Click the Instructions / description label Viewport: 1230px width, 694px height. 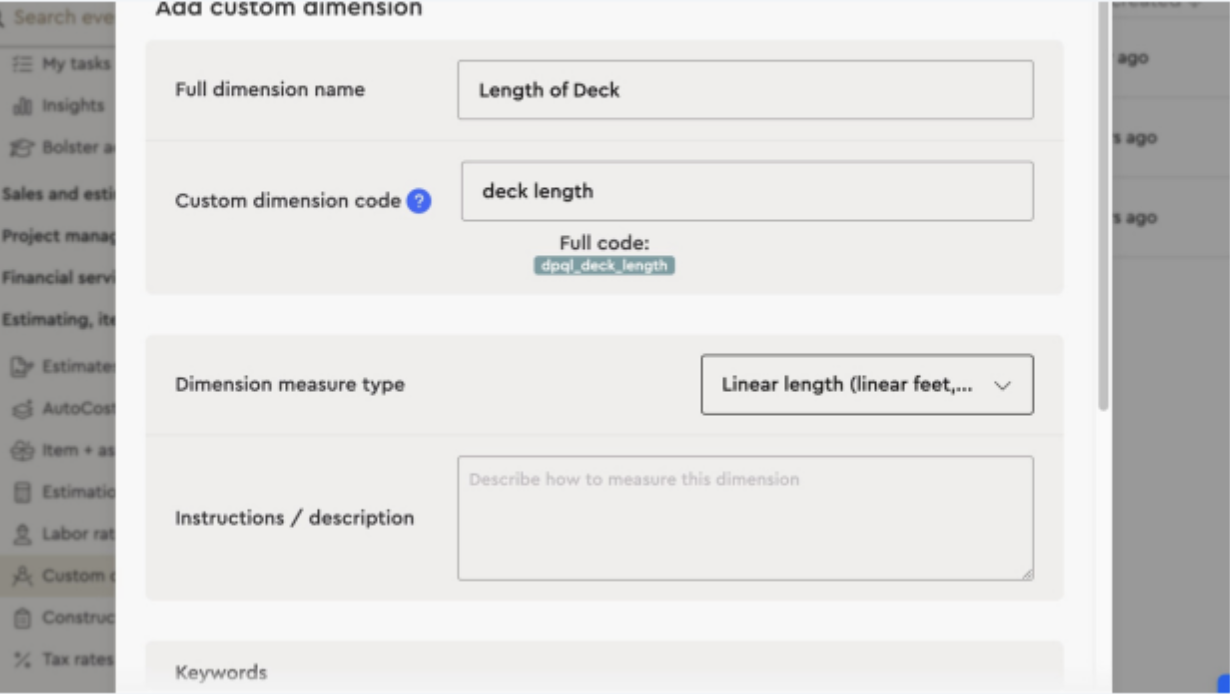294,518
